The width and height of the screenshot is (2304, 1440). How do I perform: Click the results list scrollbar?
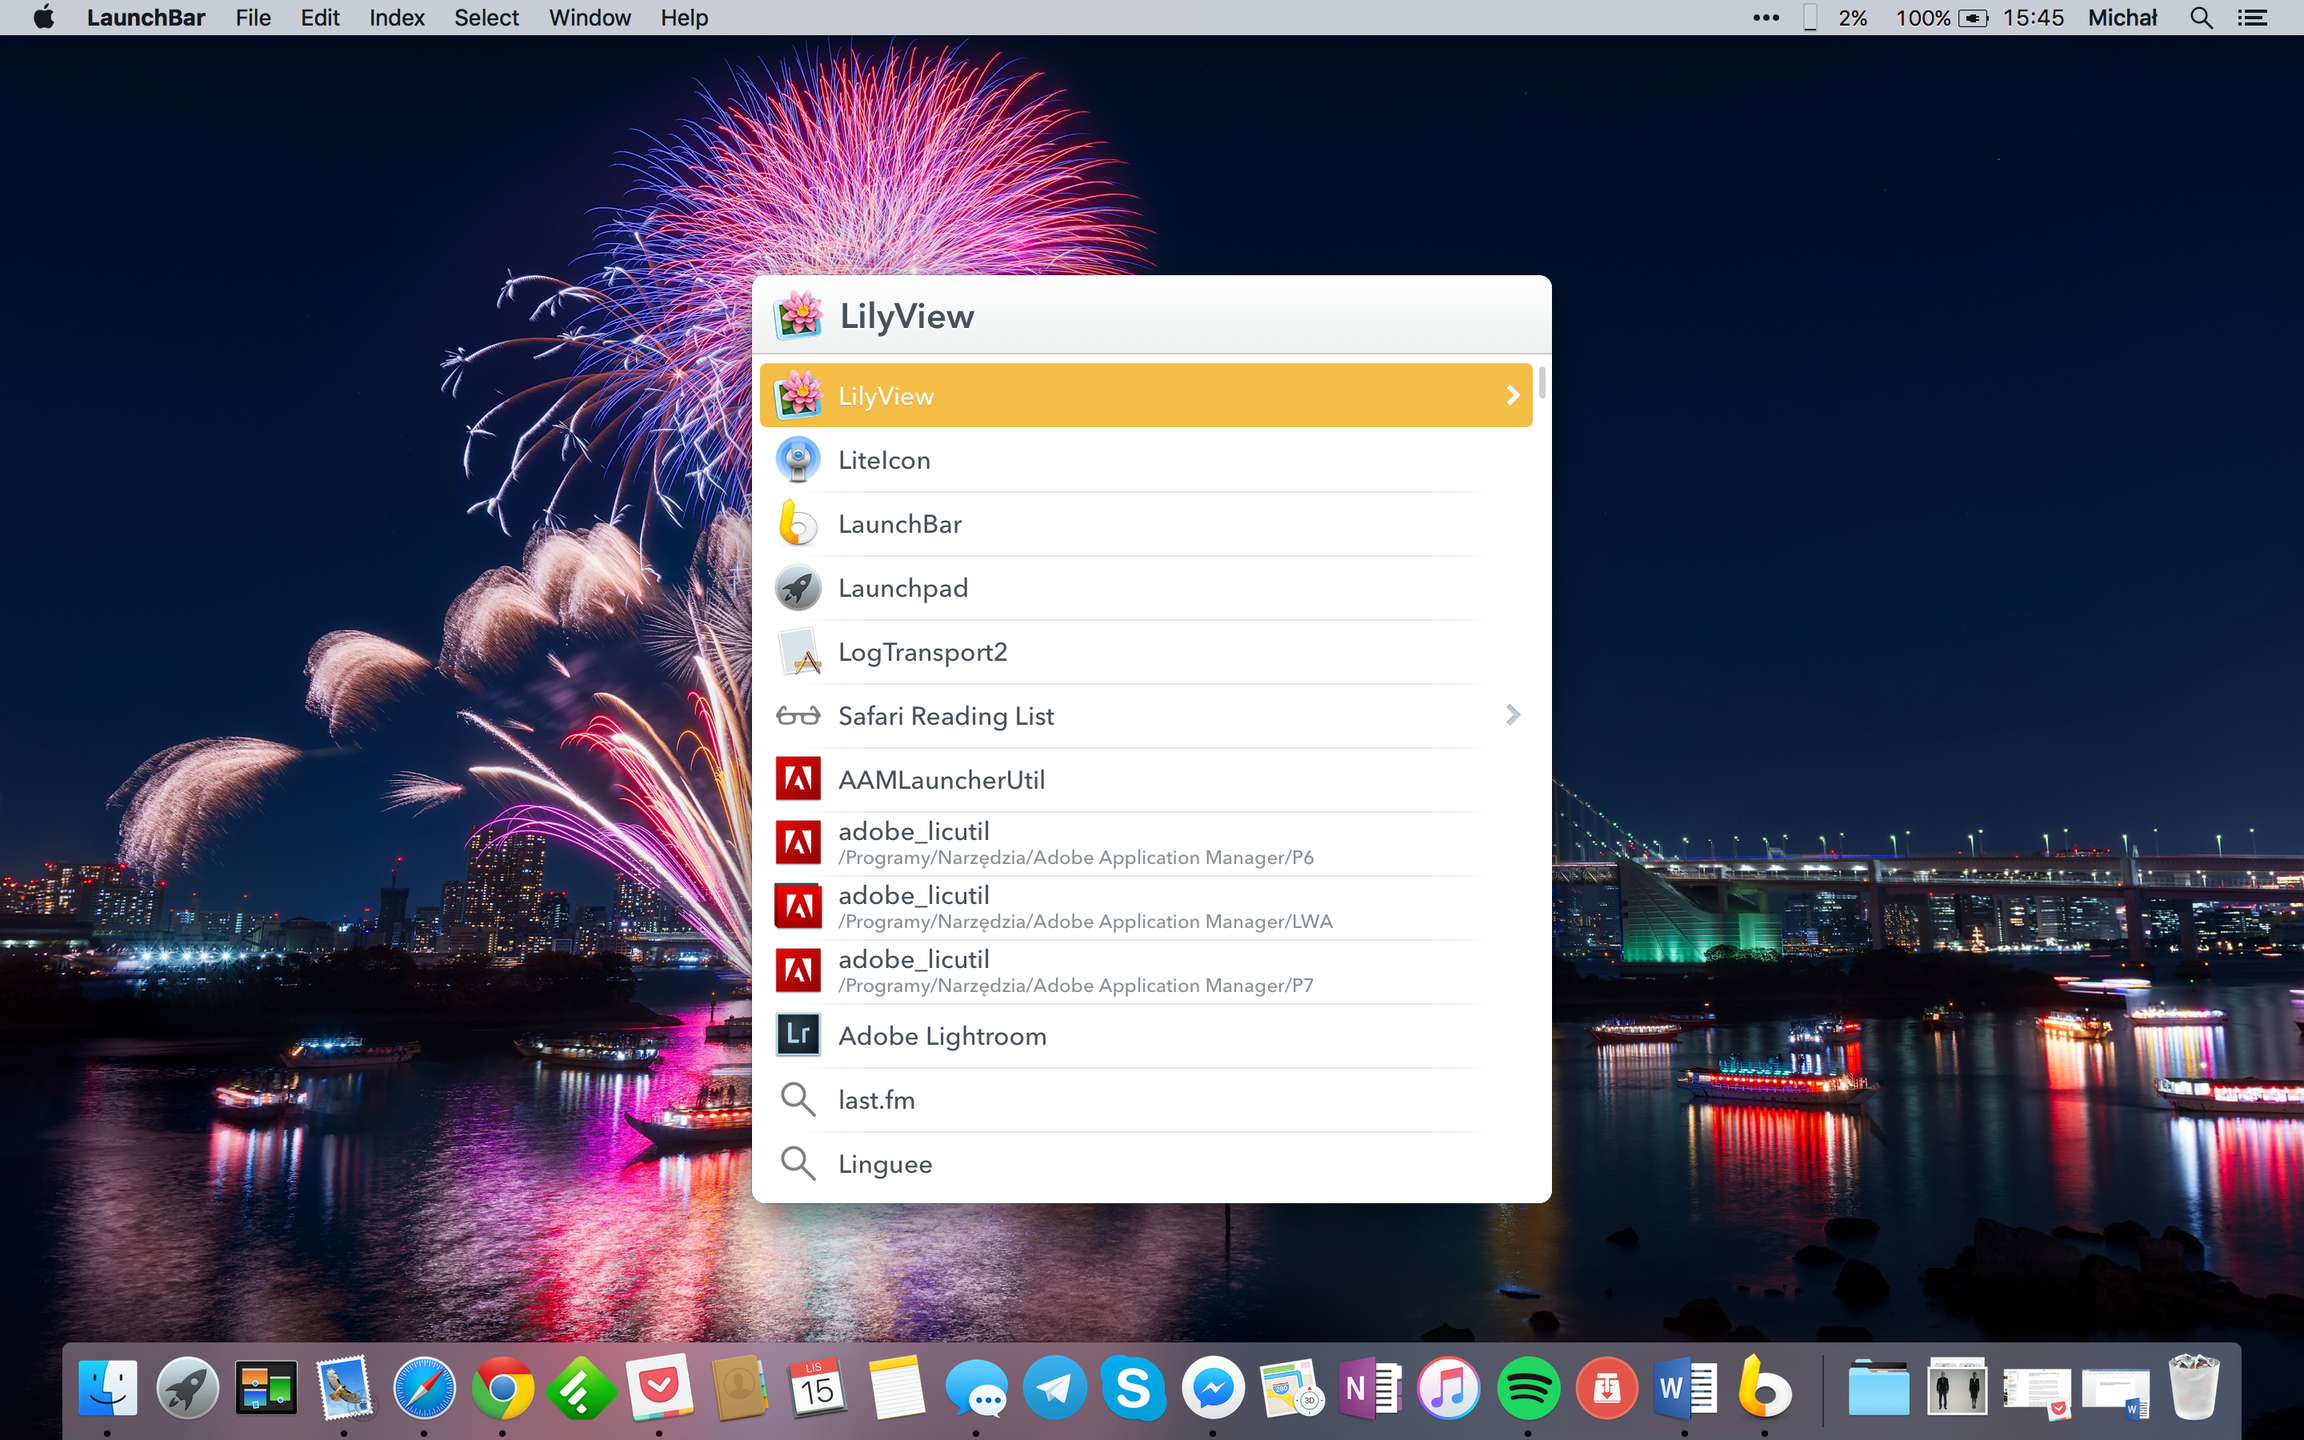1542,383
